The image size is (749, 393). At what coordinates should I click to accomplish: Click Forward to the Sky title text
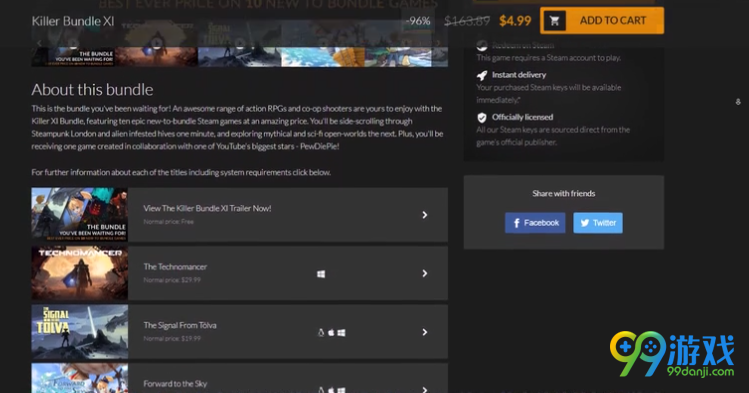tap(175, 383)
